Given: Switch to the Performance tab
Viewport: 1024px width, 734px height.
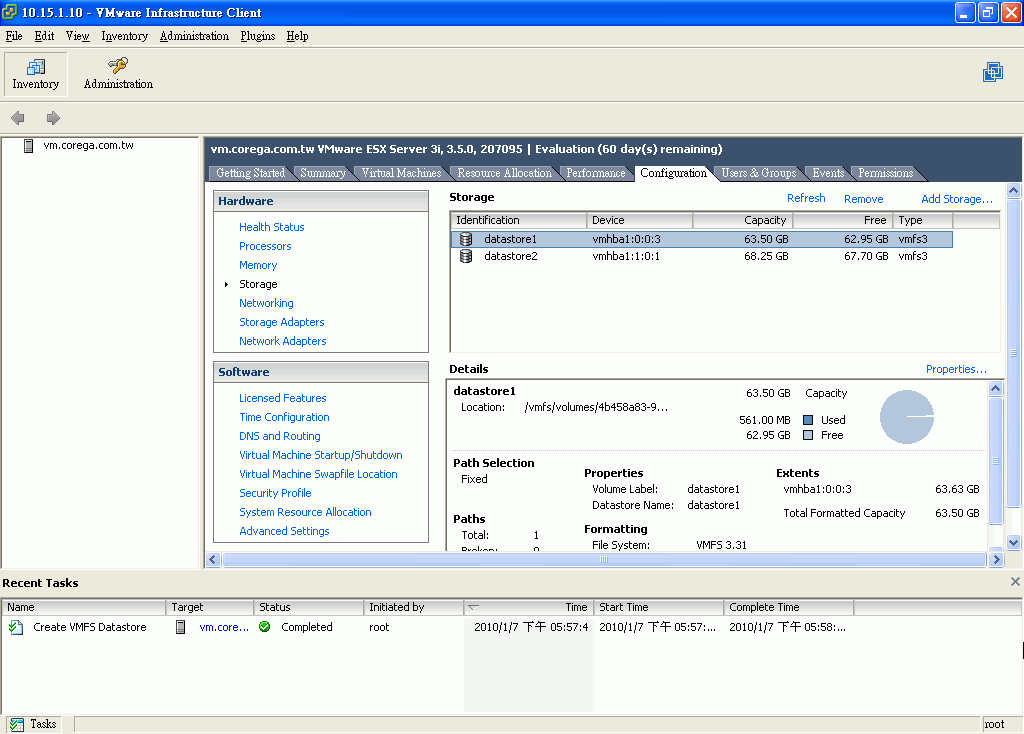Looking at the screenshot, I should (x=596, y=173).
